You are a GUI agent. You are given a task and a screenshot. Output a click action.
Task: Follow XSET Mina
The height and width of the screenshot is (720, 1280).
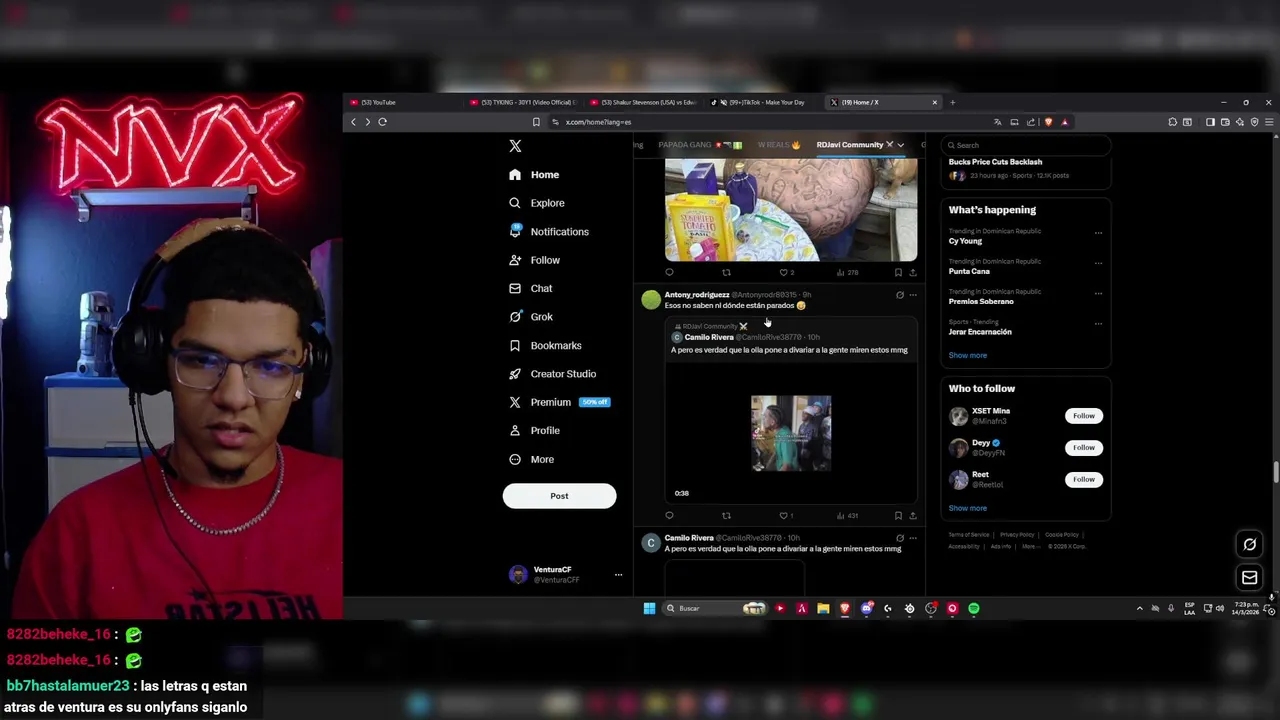click(x=1084, y=416)
